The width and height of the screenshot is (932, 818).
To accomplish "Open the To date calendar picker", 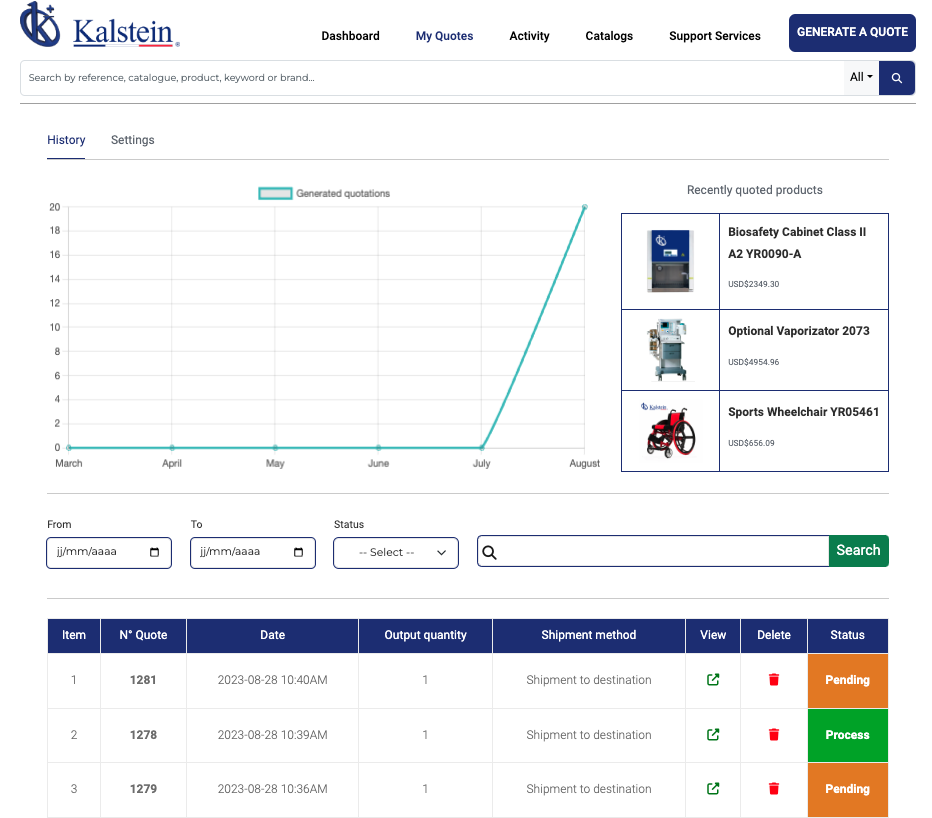I will (298, 553).
